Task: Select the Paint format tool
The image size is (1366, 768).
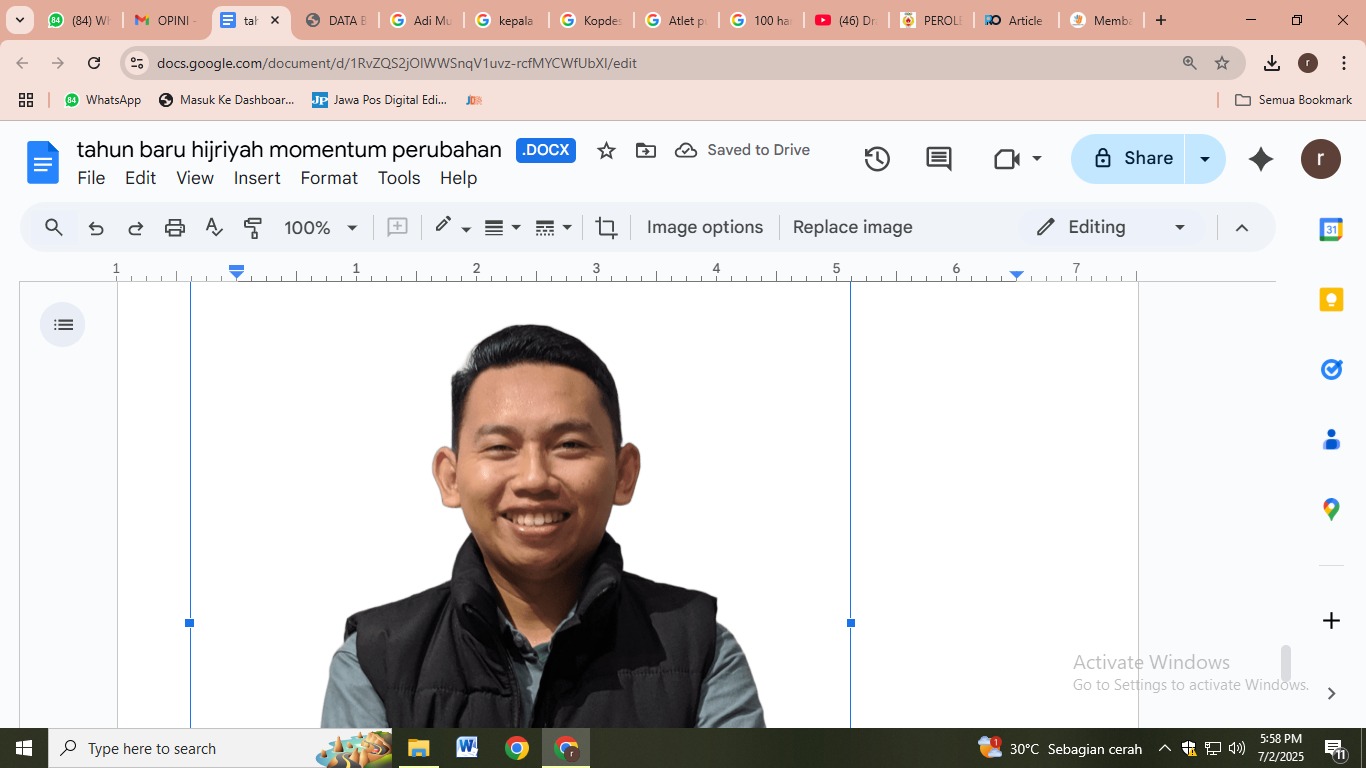Action: (253, 227)
